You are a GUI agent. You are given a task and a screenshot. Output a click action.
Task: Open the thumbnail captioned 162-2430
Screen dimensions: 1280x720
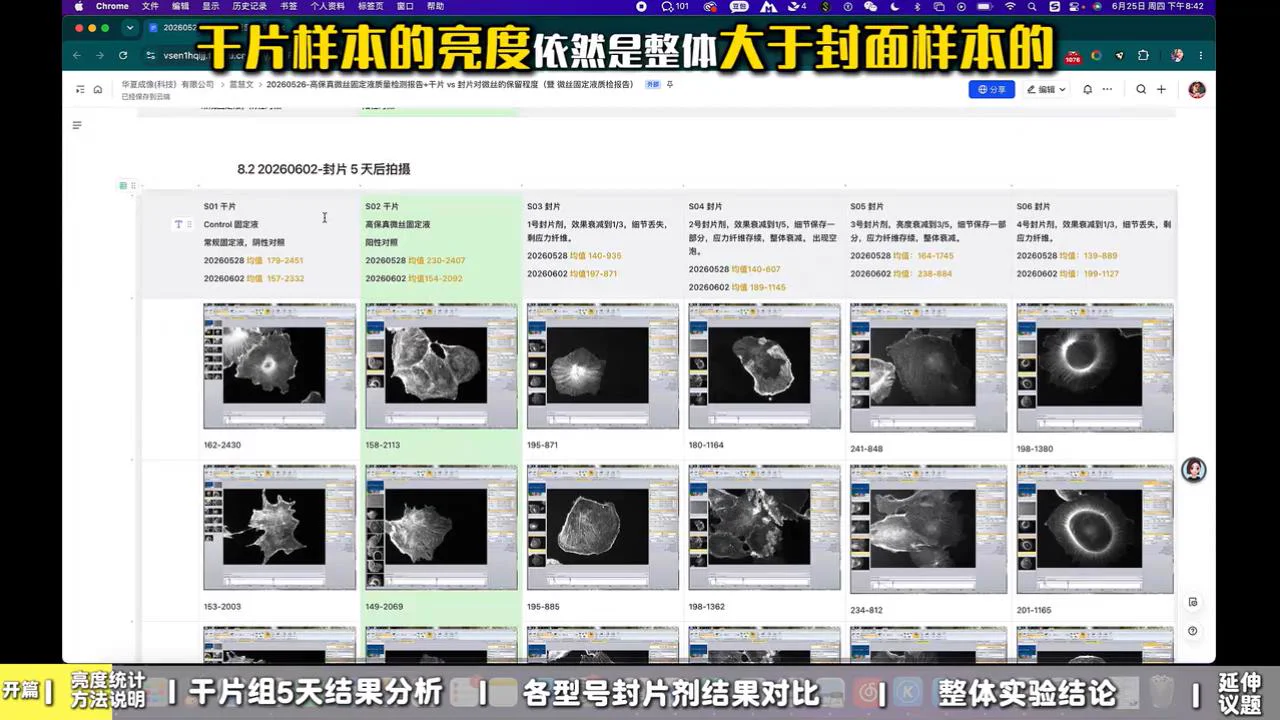pos(279,366)
